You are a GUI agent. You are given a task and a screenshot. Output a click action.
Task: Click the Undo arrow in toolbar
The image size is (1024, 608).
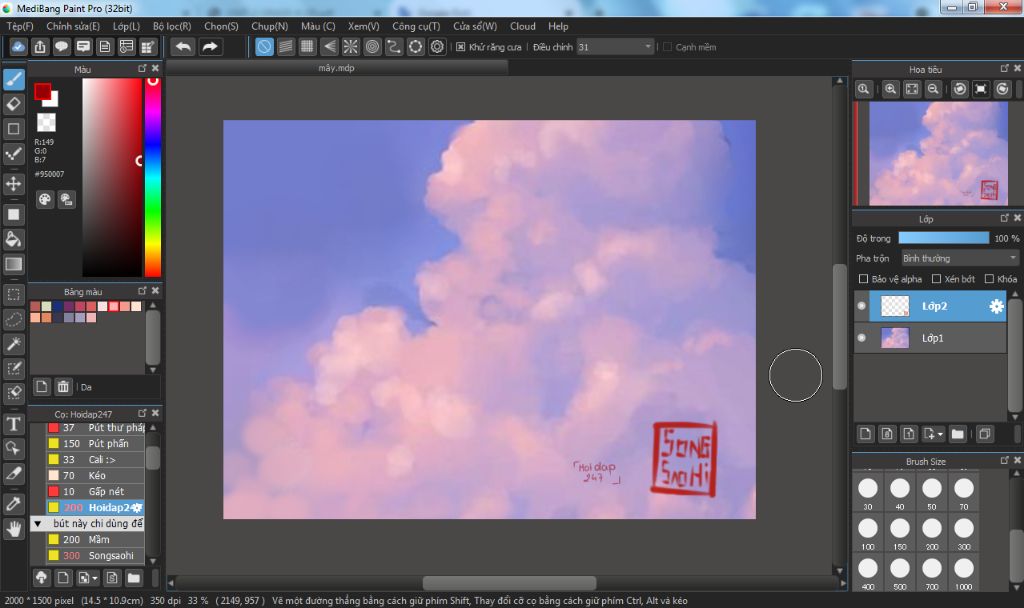pos(184,46)
